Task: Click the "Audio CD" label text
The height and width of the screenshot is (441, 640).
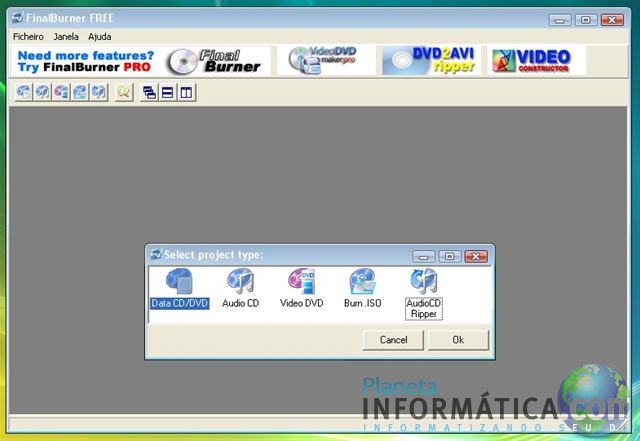Action: click(x=240, y=303)
